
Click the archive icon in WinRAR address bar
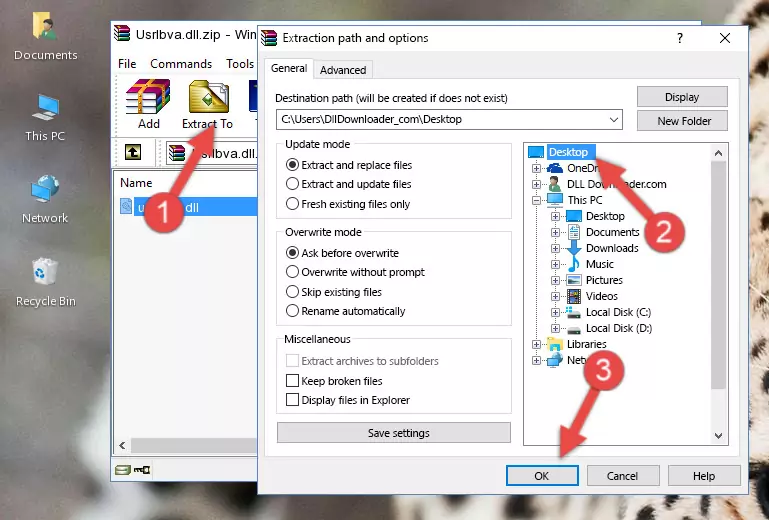coord(177,153)
